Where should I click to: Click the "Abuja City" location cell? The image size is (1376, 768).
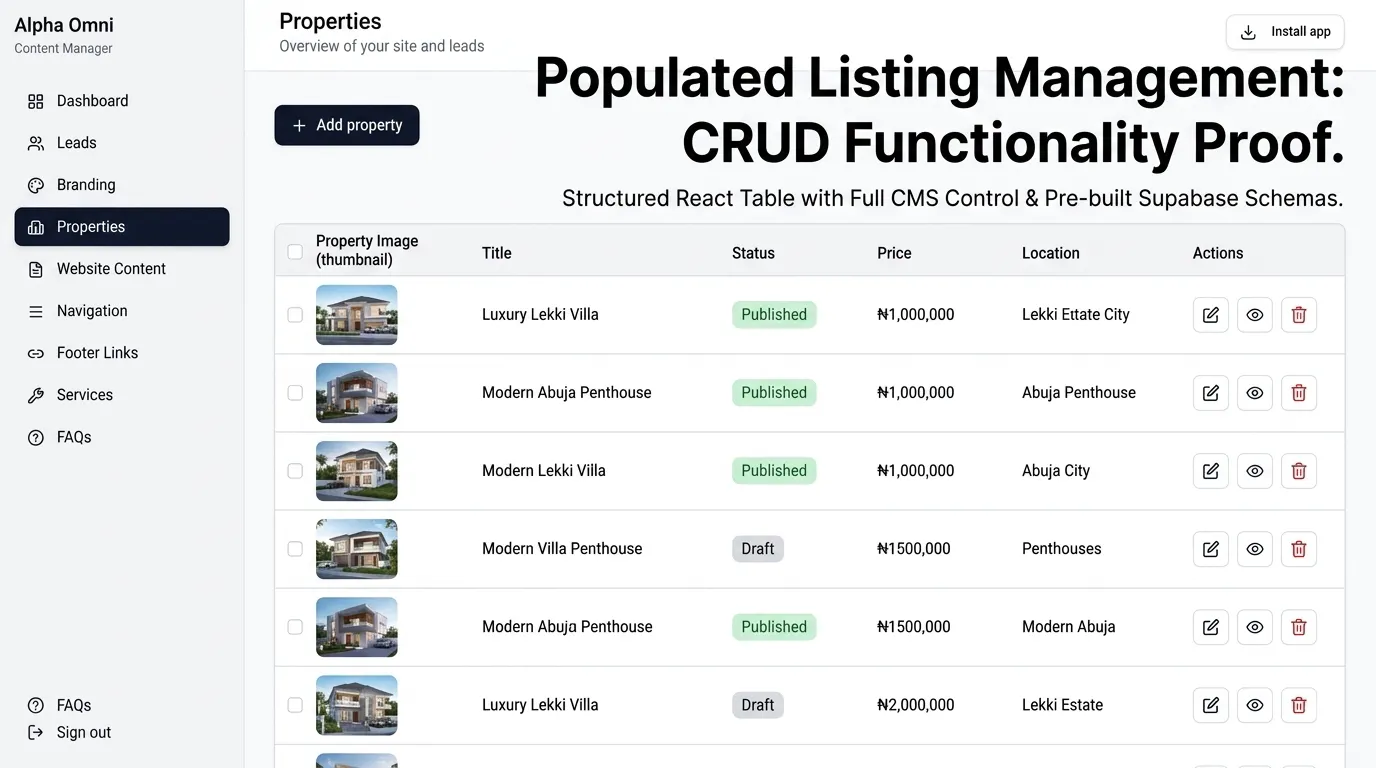click(x=1056, y=471)
